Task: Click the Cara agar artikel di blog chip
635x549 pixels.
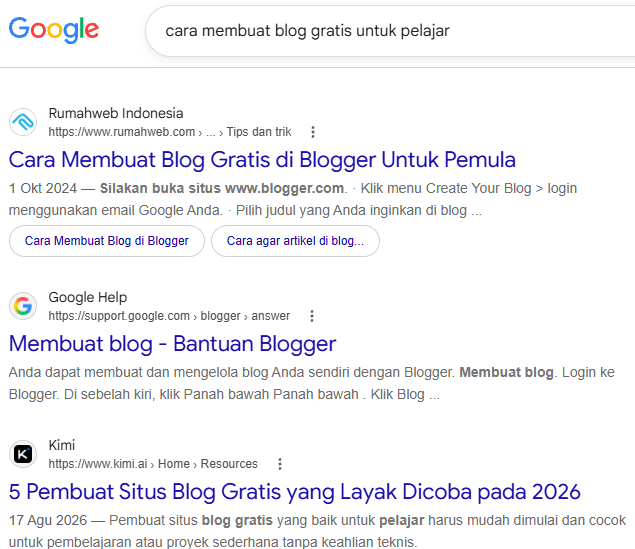Action: tap(295, 241)
